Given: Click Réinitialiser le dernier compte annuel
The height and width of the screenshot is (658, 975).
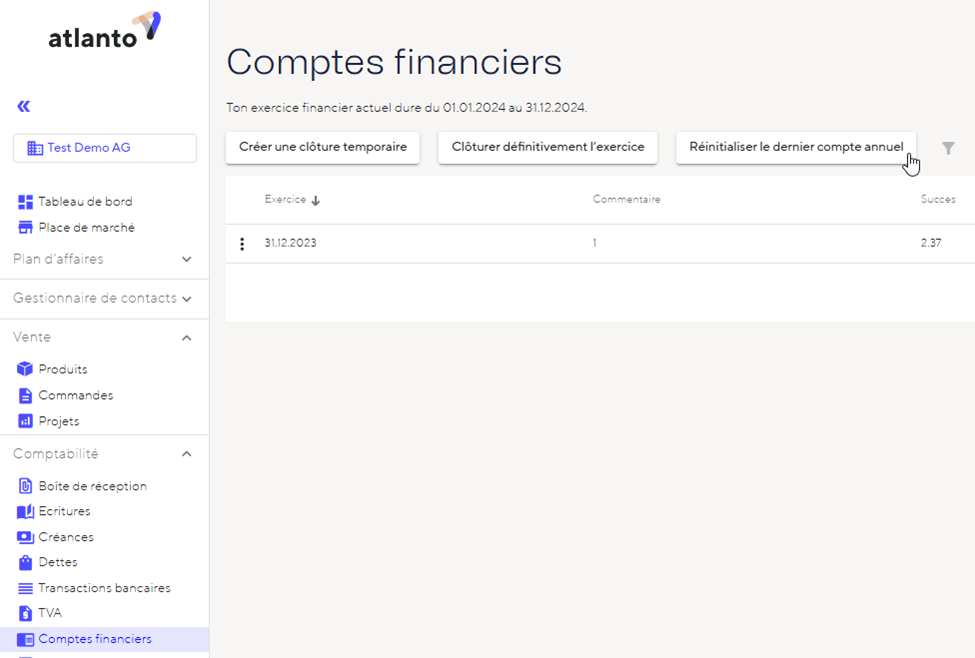Looking at the screenshot, I should [x=796, y=147].
